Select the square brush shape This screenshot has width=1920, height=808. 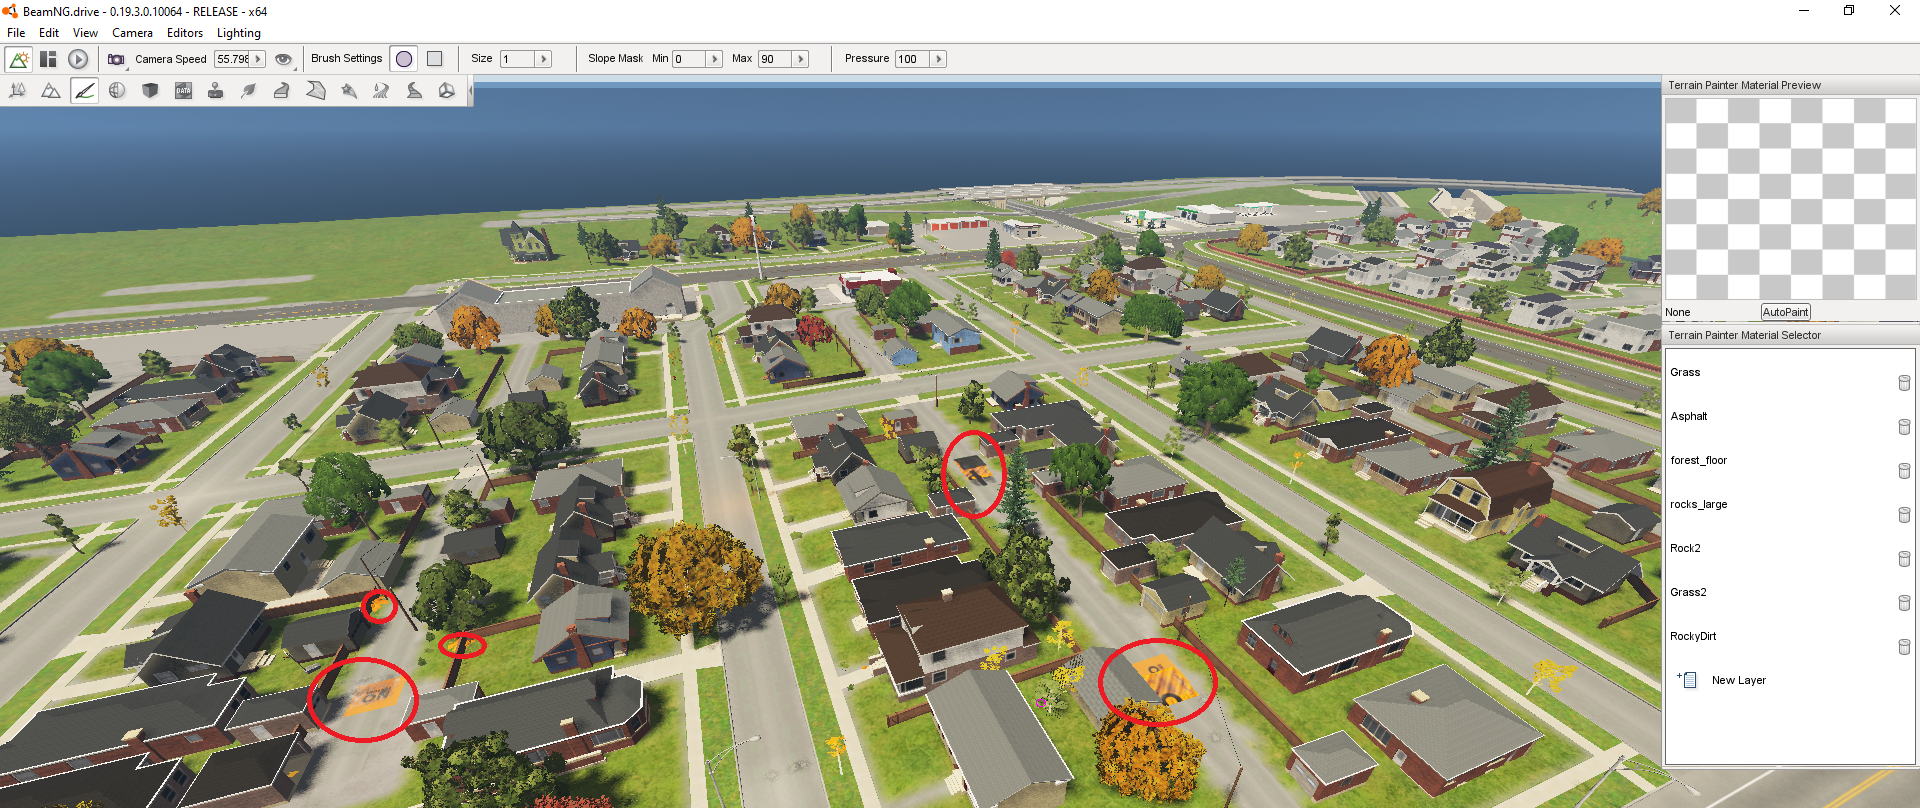click(435, 59)
